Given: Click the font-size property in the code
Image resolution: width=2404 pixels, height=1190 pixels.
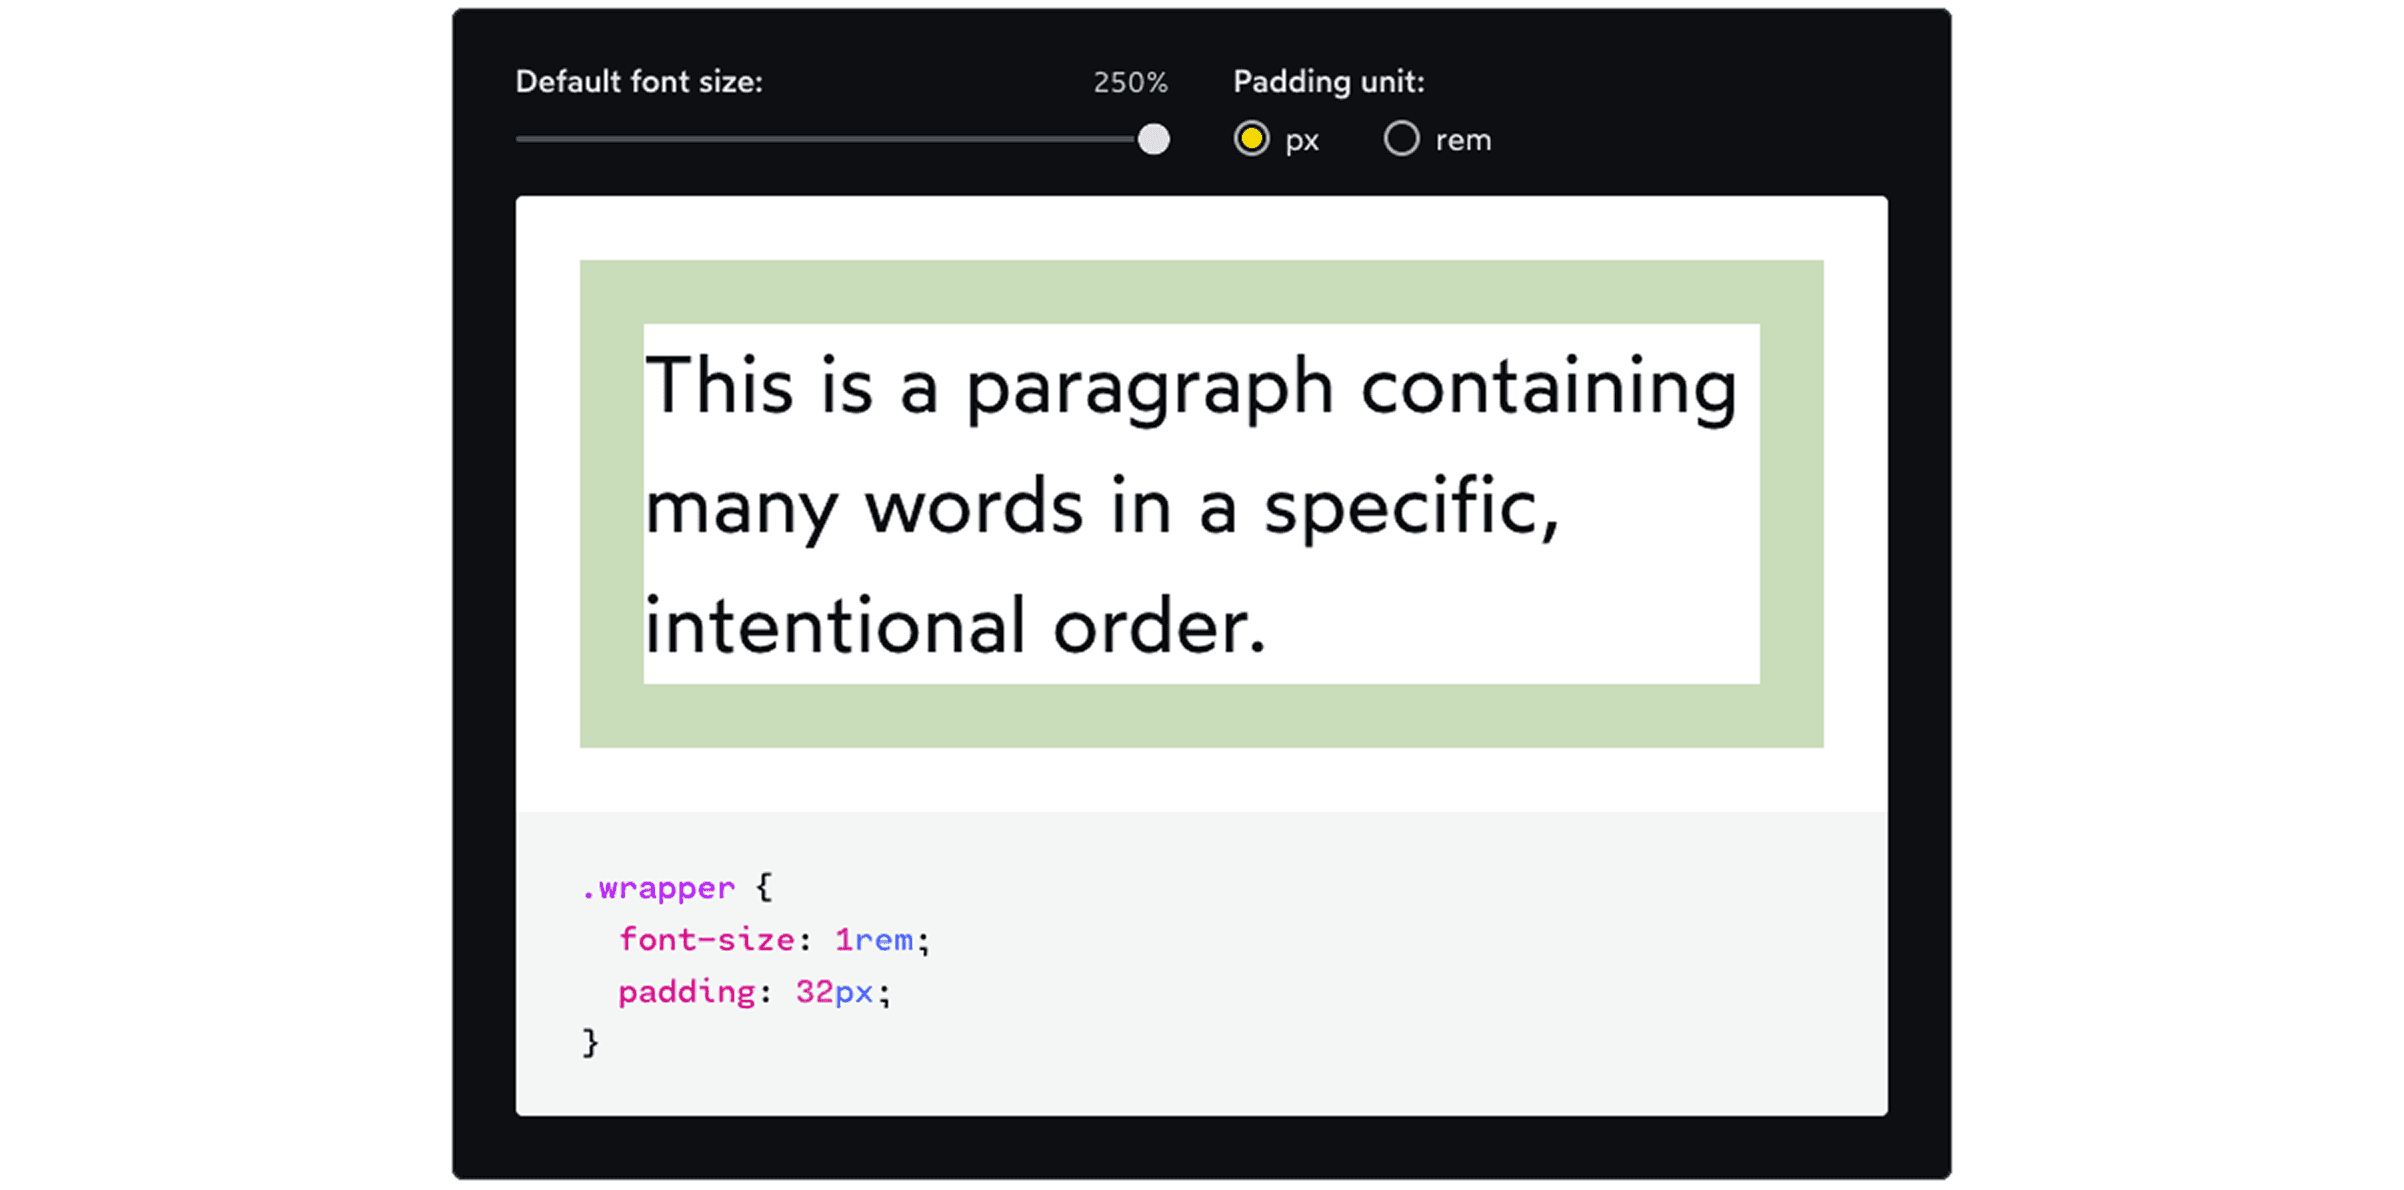Looking at the screenshot, I should (705, 939).
